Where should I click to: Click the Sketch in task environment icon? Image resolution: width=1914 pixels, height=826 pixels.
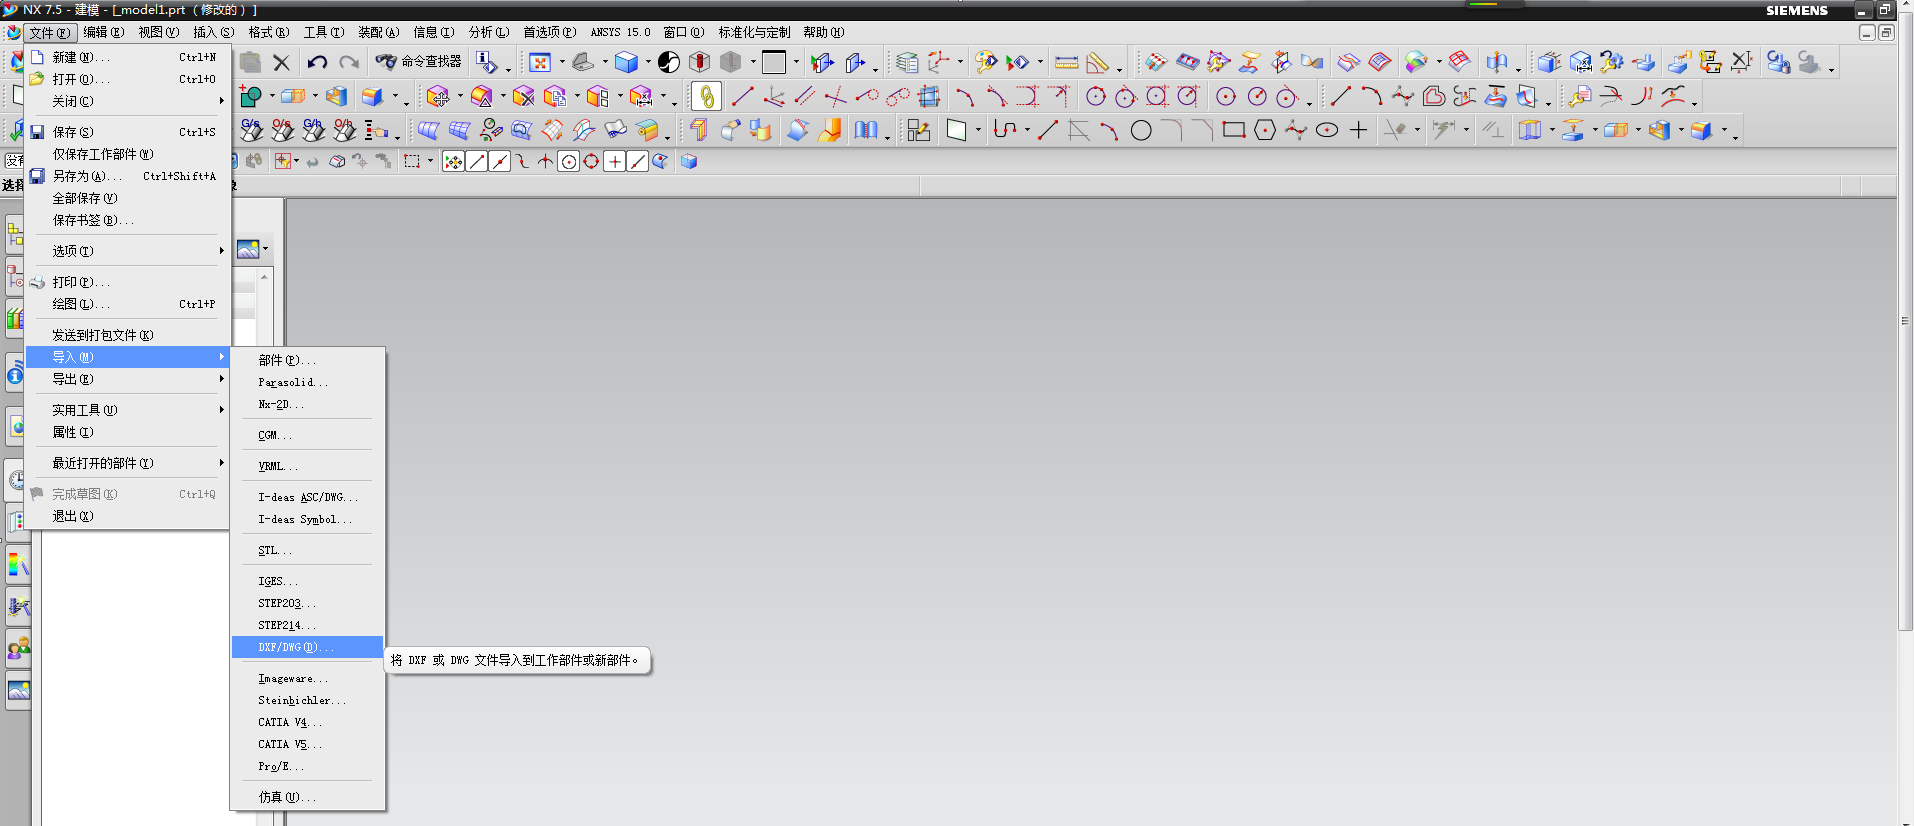point(918,130)
